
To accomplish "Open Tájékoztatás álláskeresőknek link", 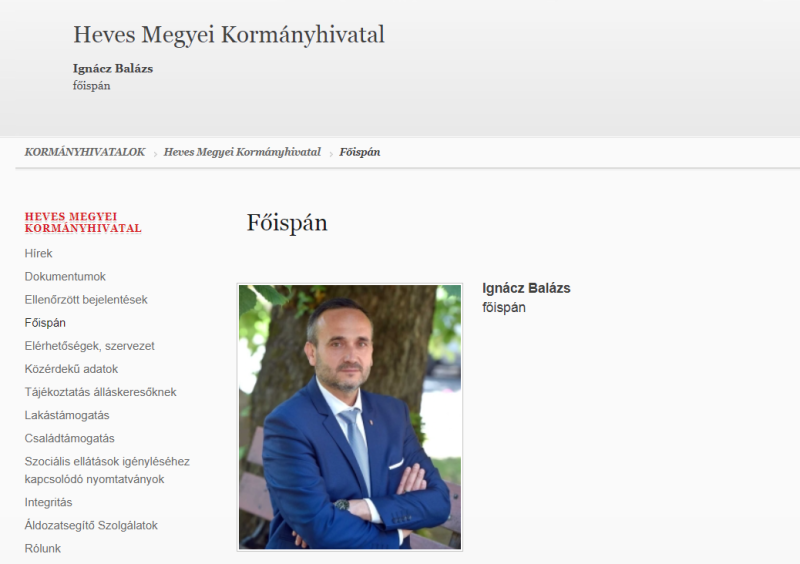I will [101, 392].
